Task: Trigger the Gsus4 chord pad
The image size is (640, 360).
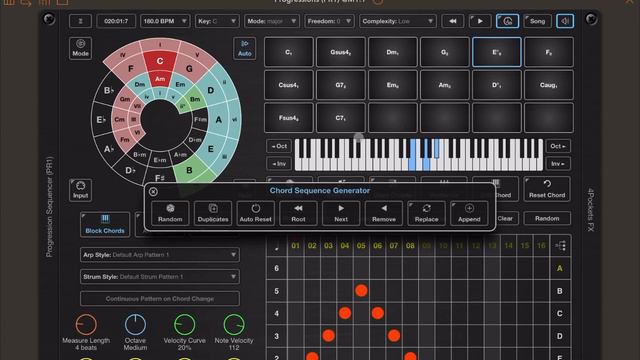Action: [x=340, y=52]
